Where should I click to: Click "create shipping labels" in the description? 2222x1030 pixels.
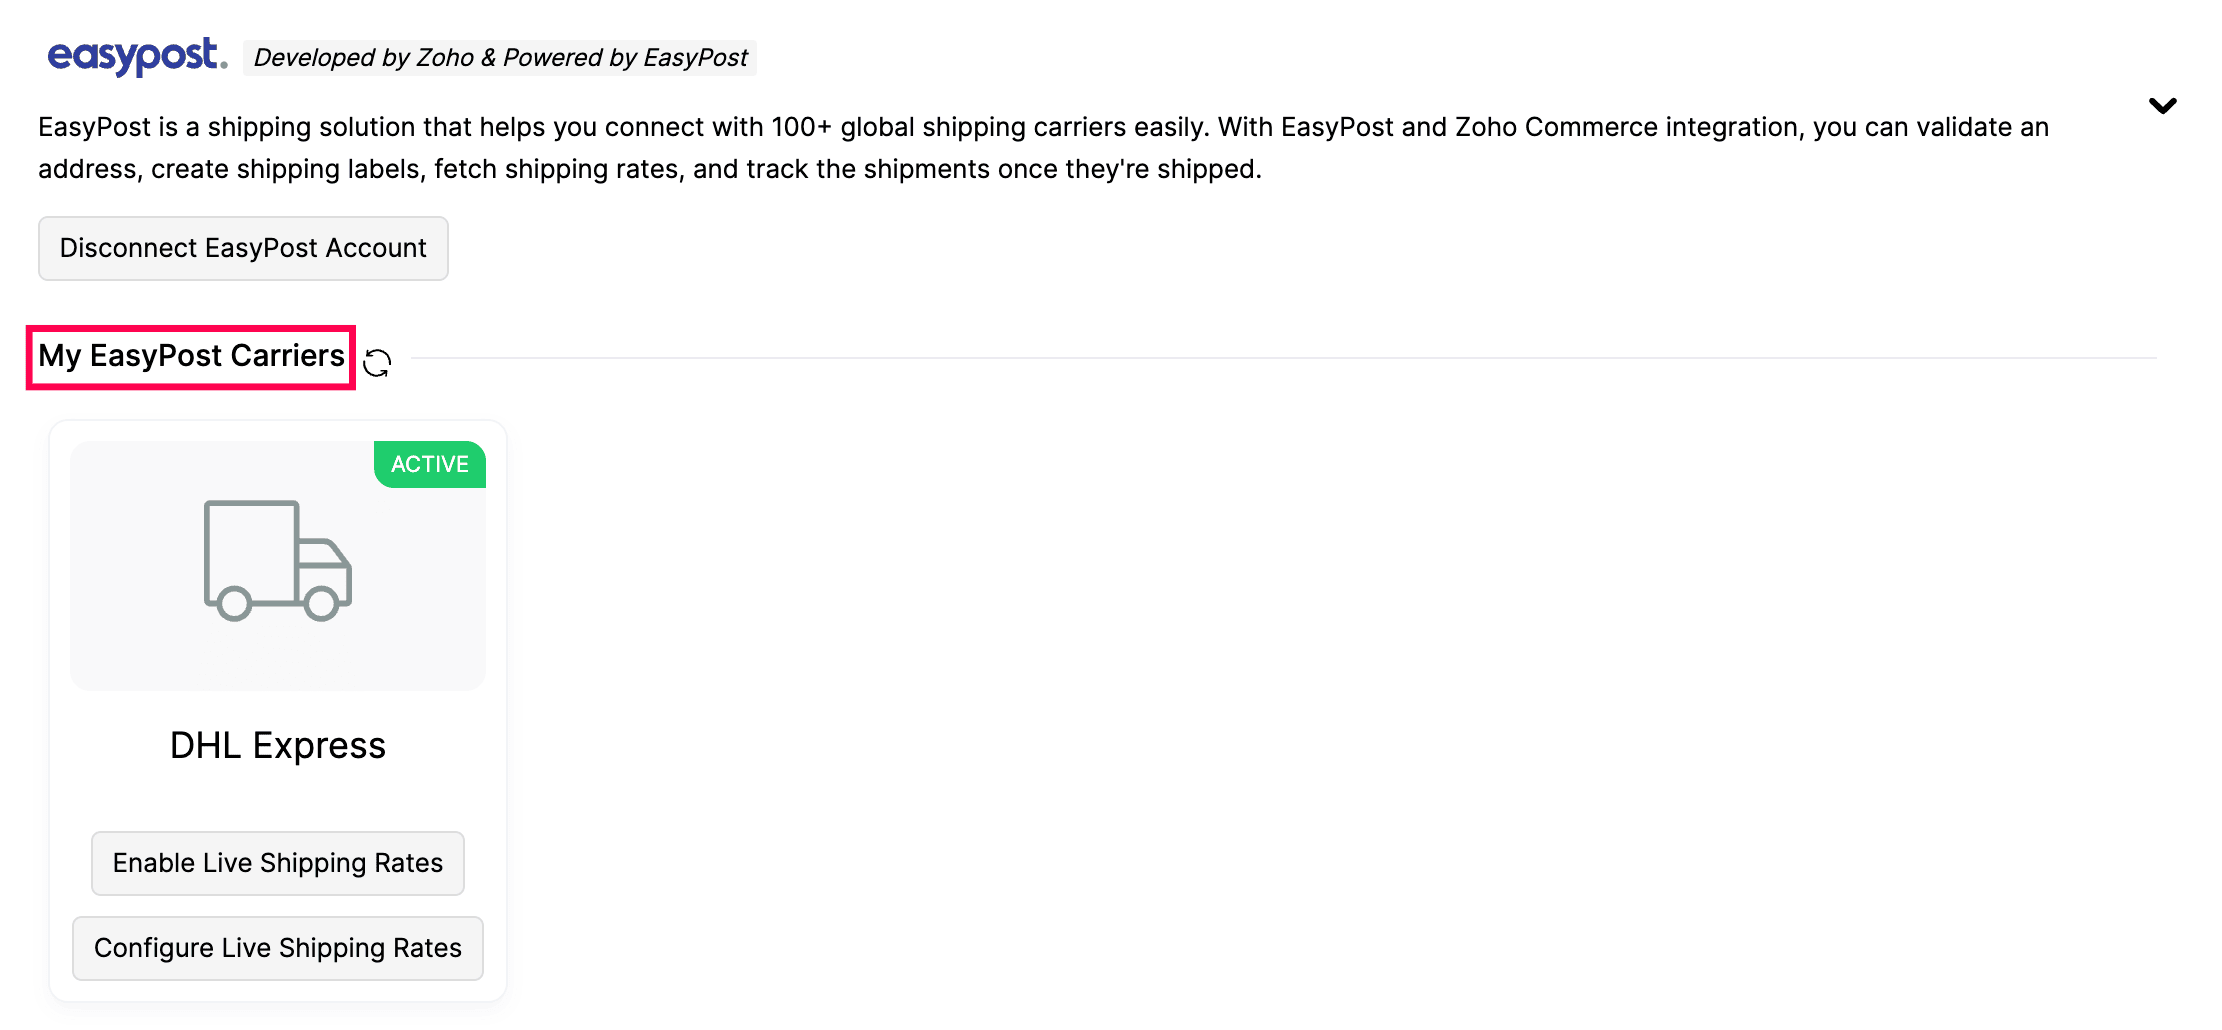tap(288, 169)
